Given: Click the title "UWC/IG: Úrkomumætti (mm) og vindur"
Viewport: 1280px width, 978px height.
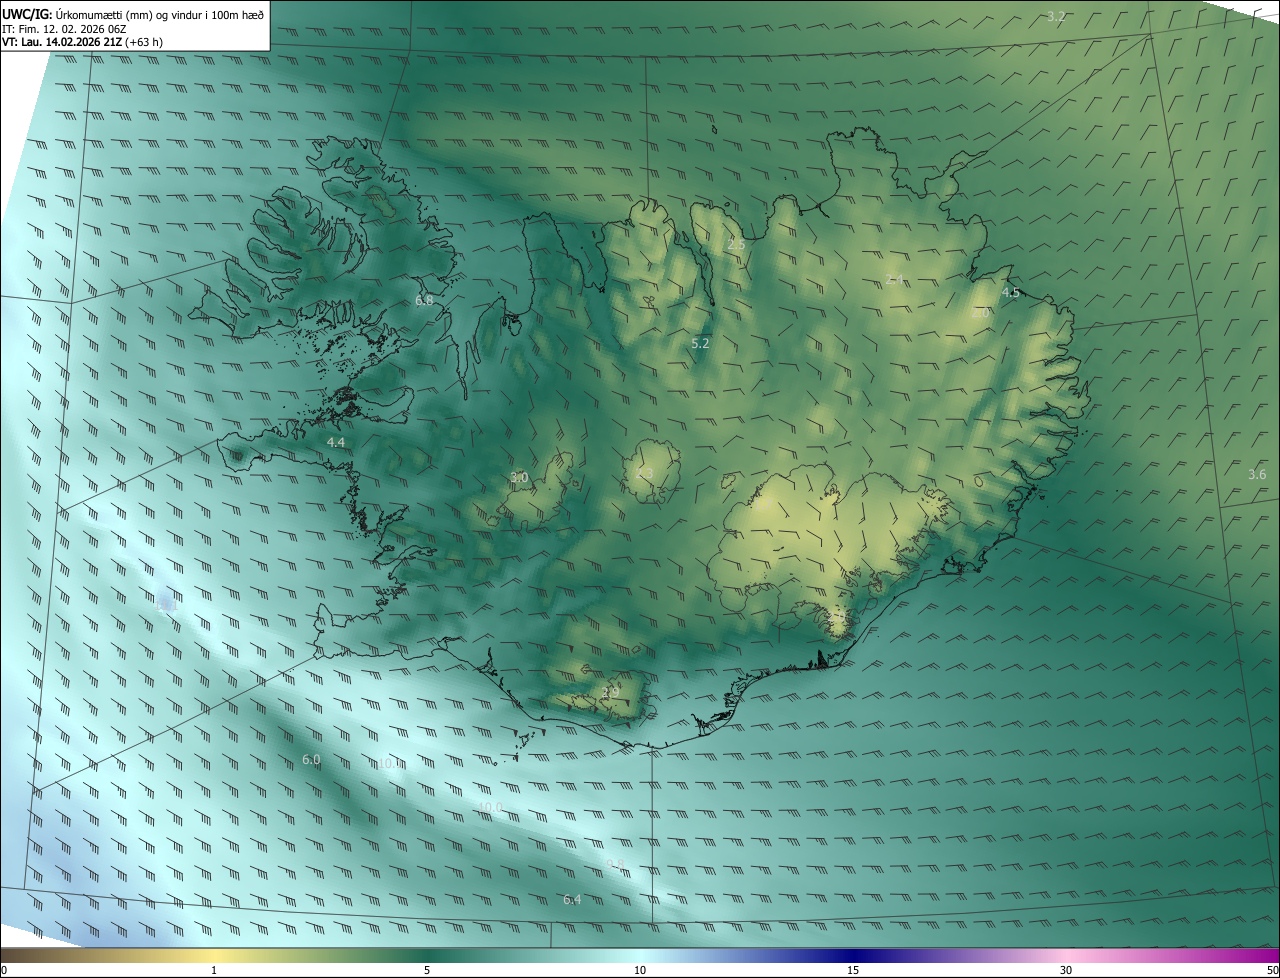Looking at the screenshot, I should pyautogui.click(x=134, y=13).
